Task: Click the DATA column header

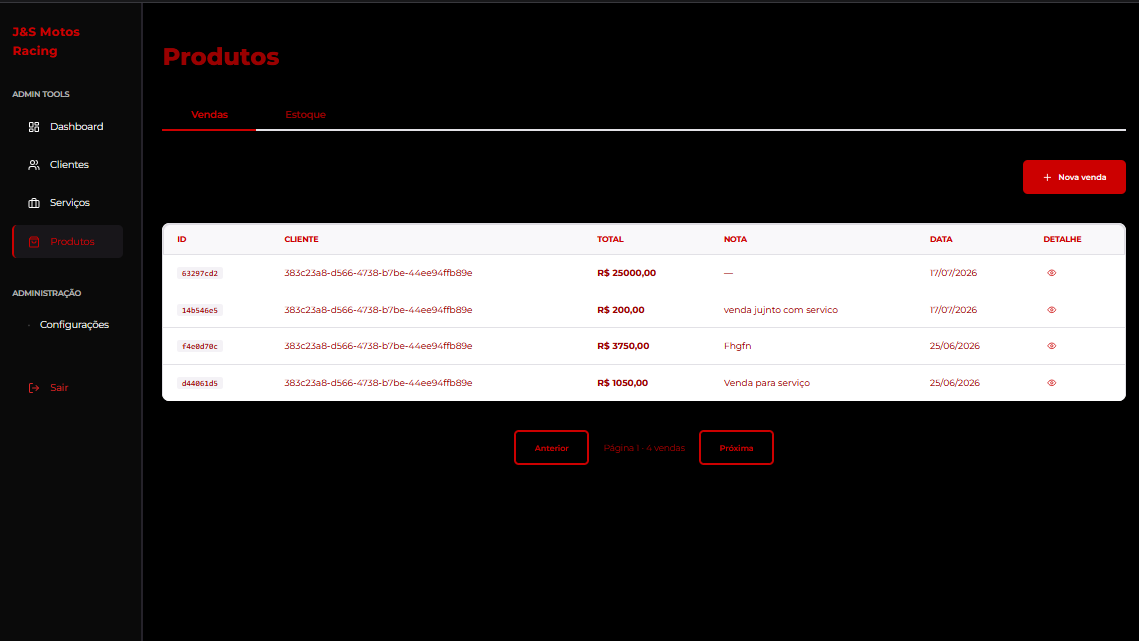Action: [941, 239]
